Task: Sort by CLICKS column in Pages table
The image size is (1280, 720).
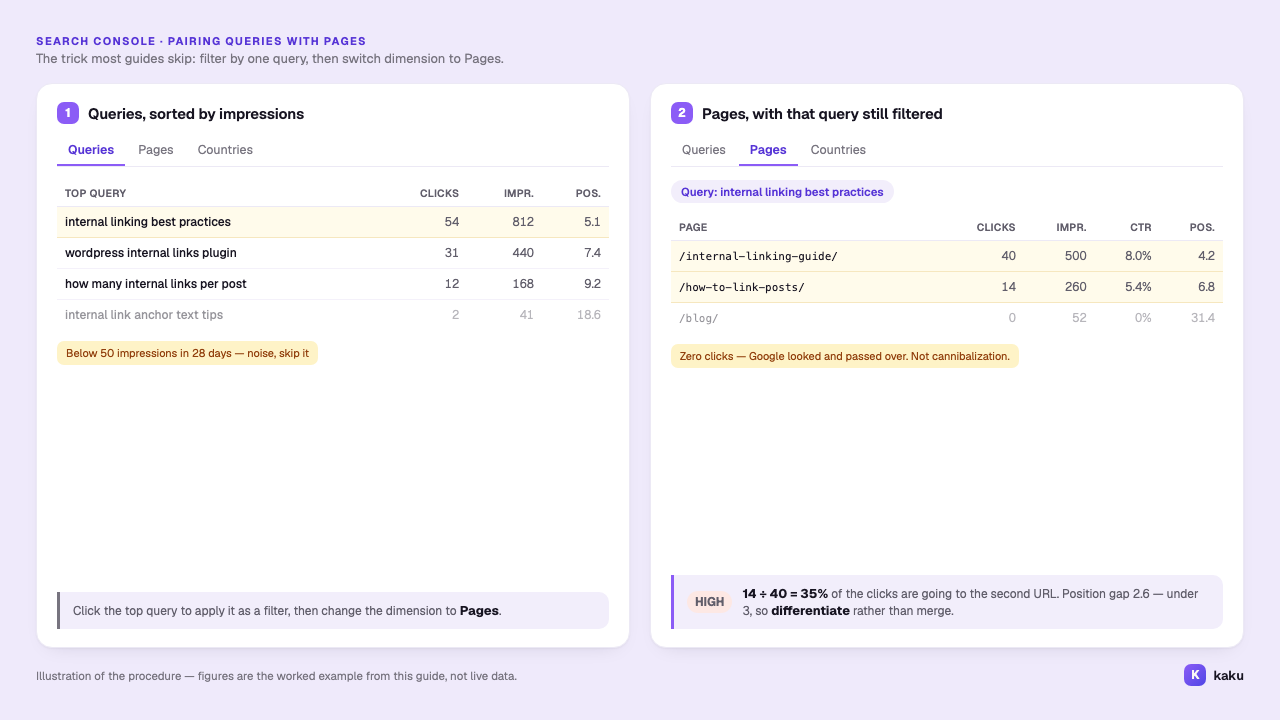Action: point(996,227)
